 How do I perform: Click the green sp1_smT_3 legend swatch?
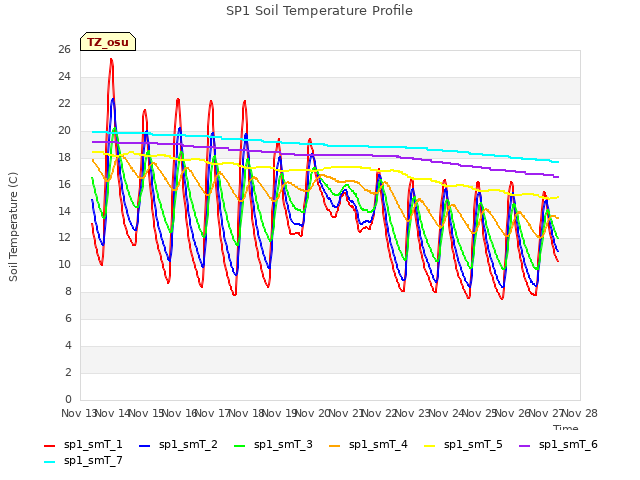[x=240, y=446]
